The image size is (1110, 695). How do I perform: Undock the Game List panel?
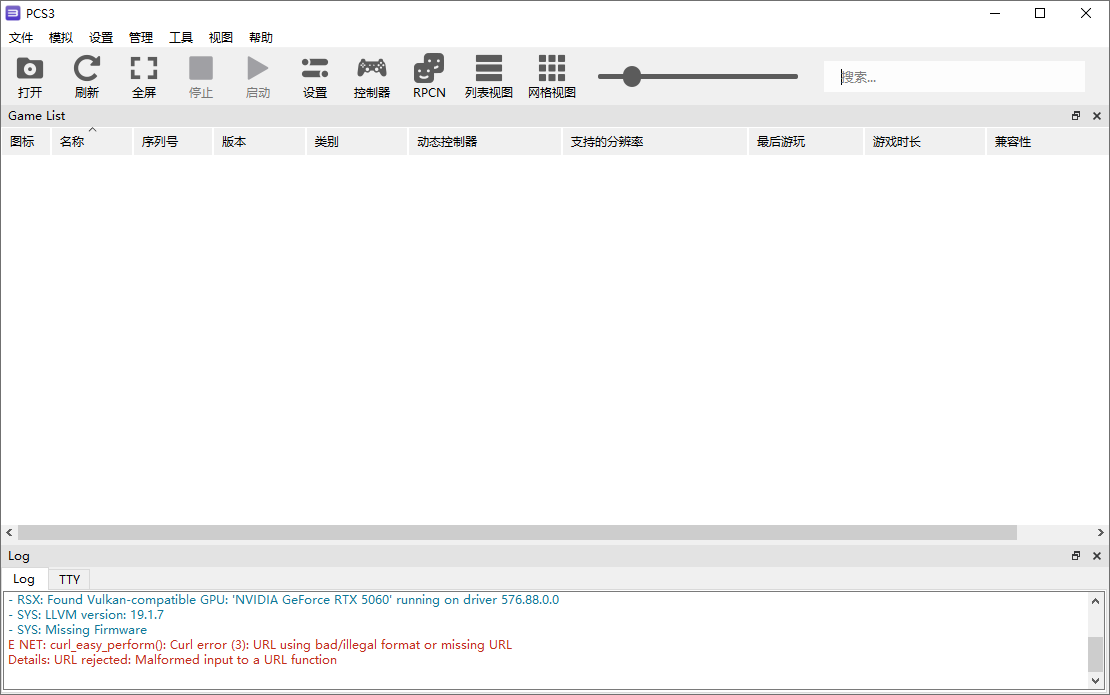coord(1075,115)
